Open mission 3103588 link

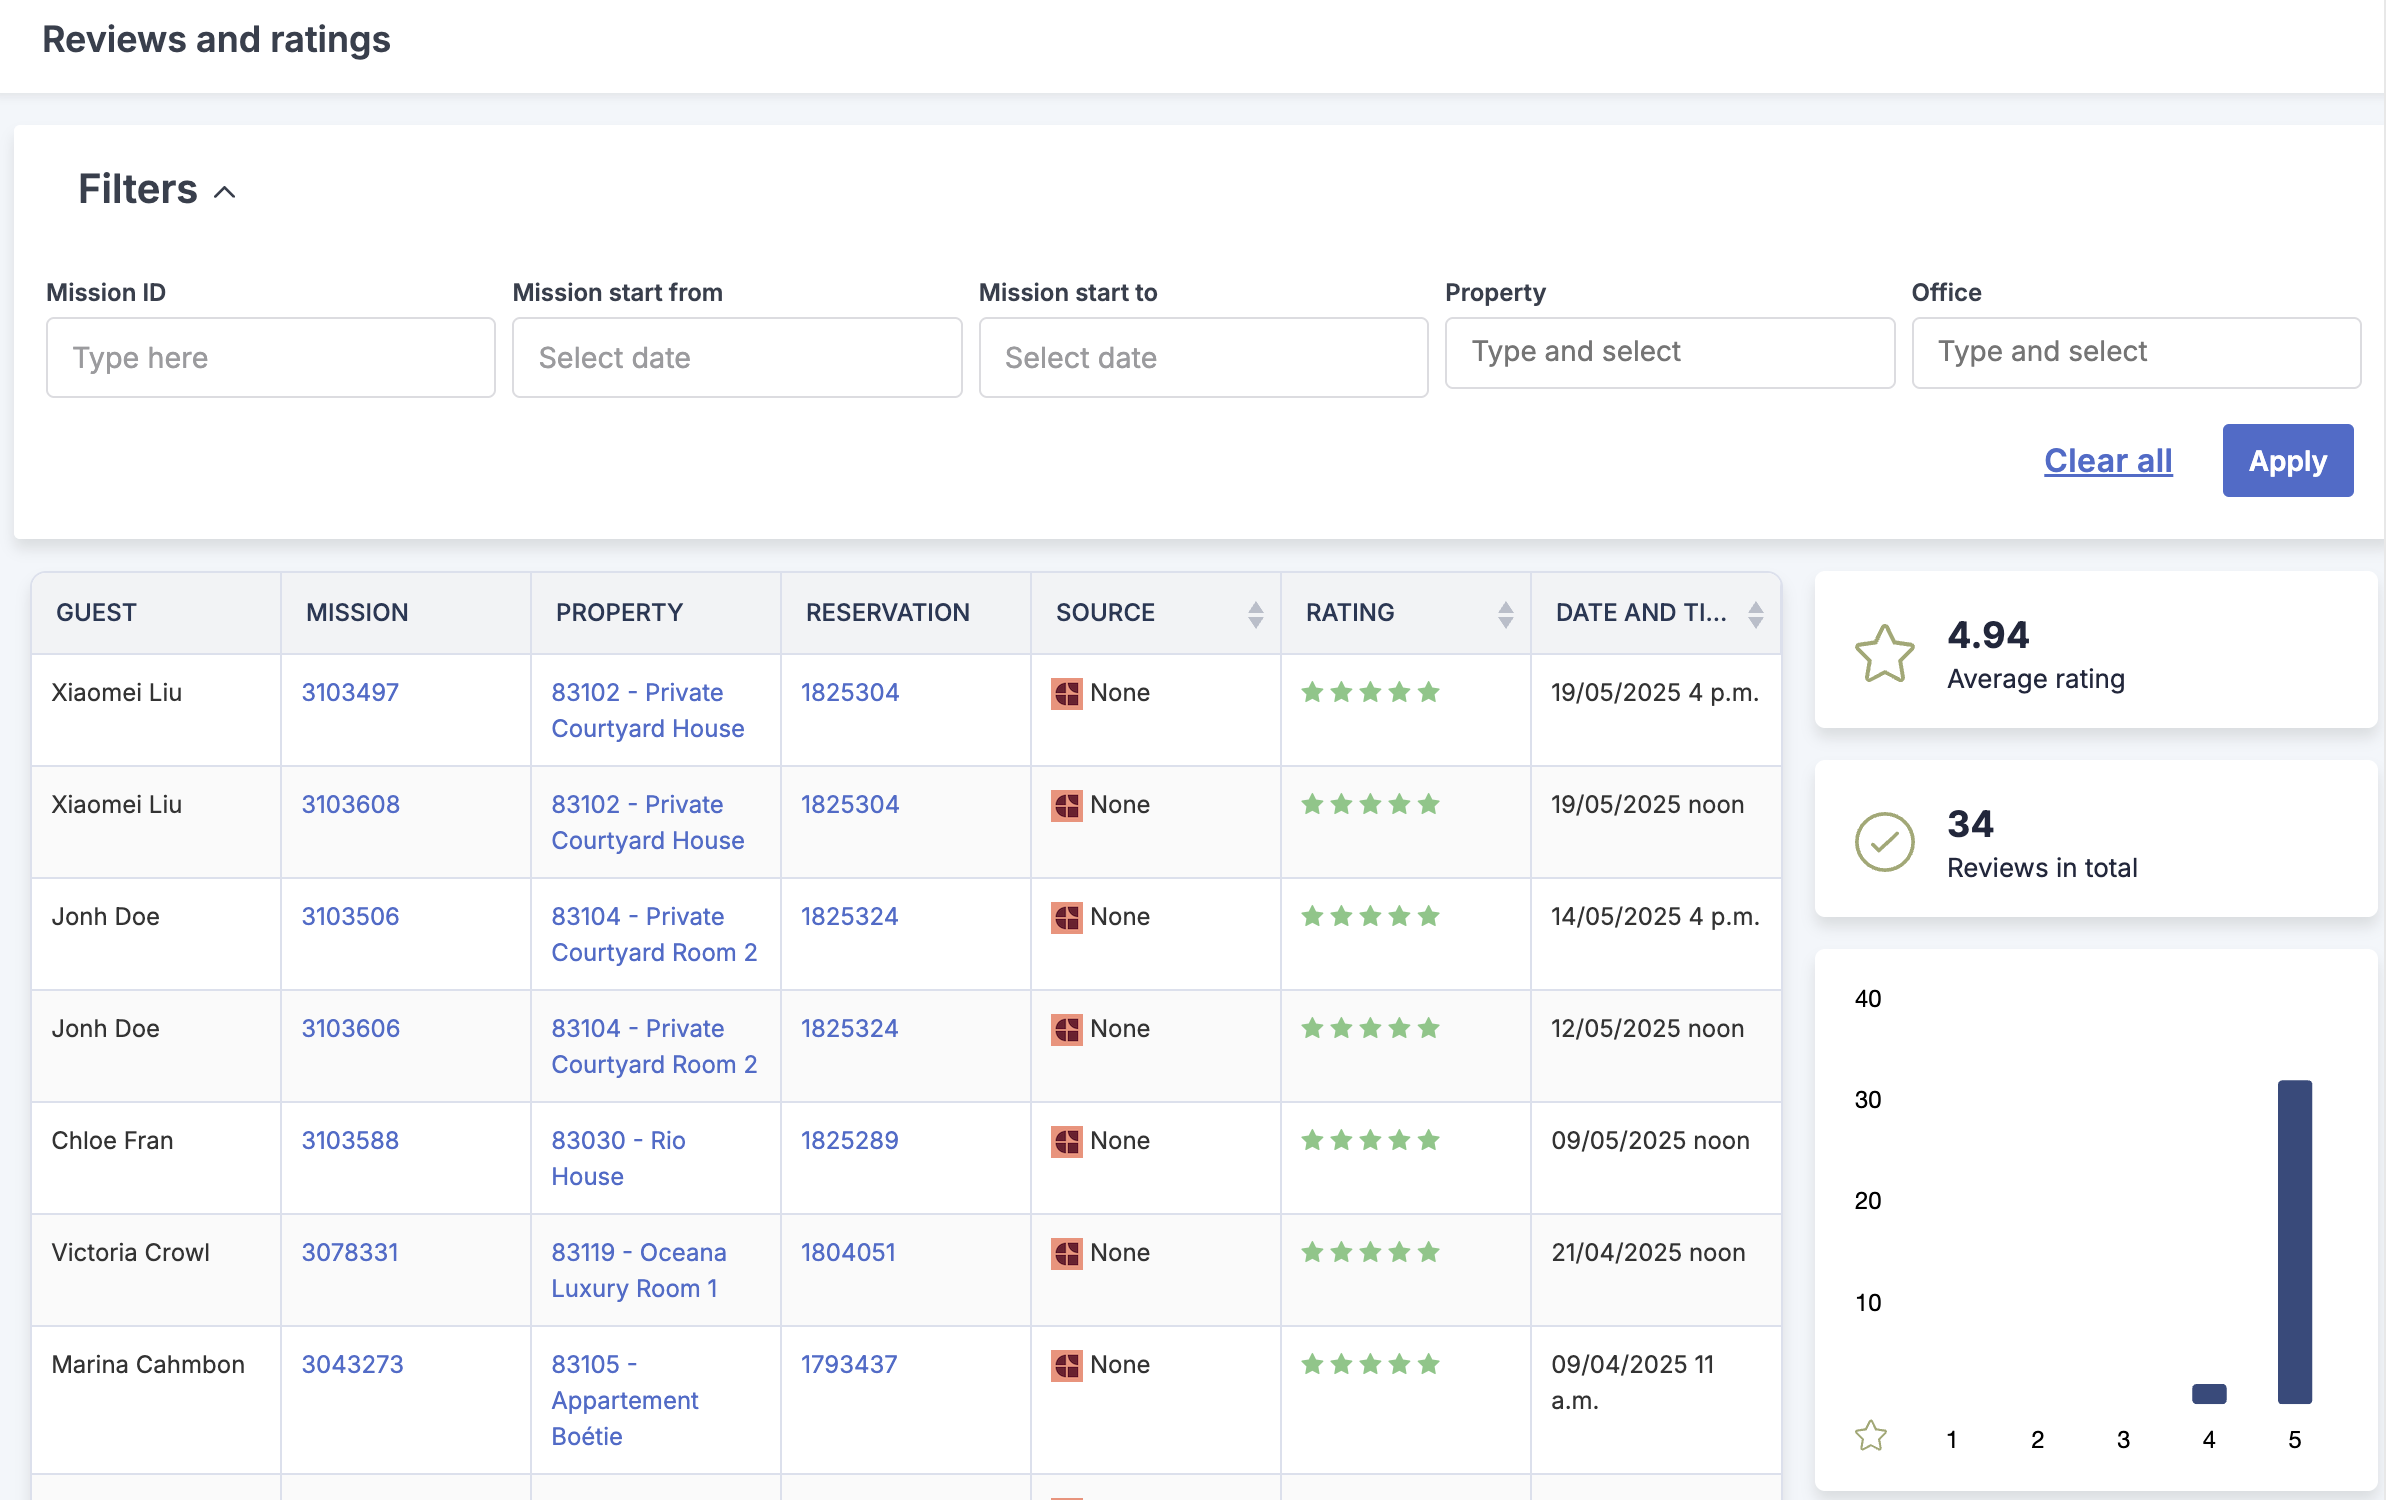(350, 1140)
